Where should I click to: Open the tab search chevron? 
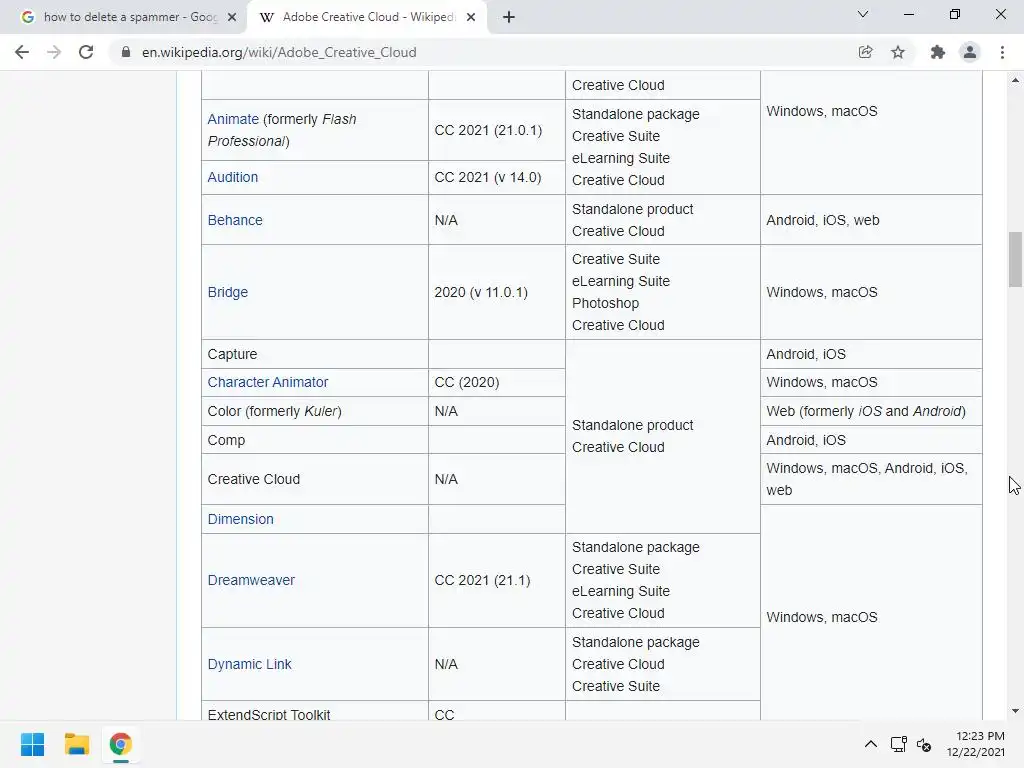tap(863, 14)
